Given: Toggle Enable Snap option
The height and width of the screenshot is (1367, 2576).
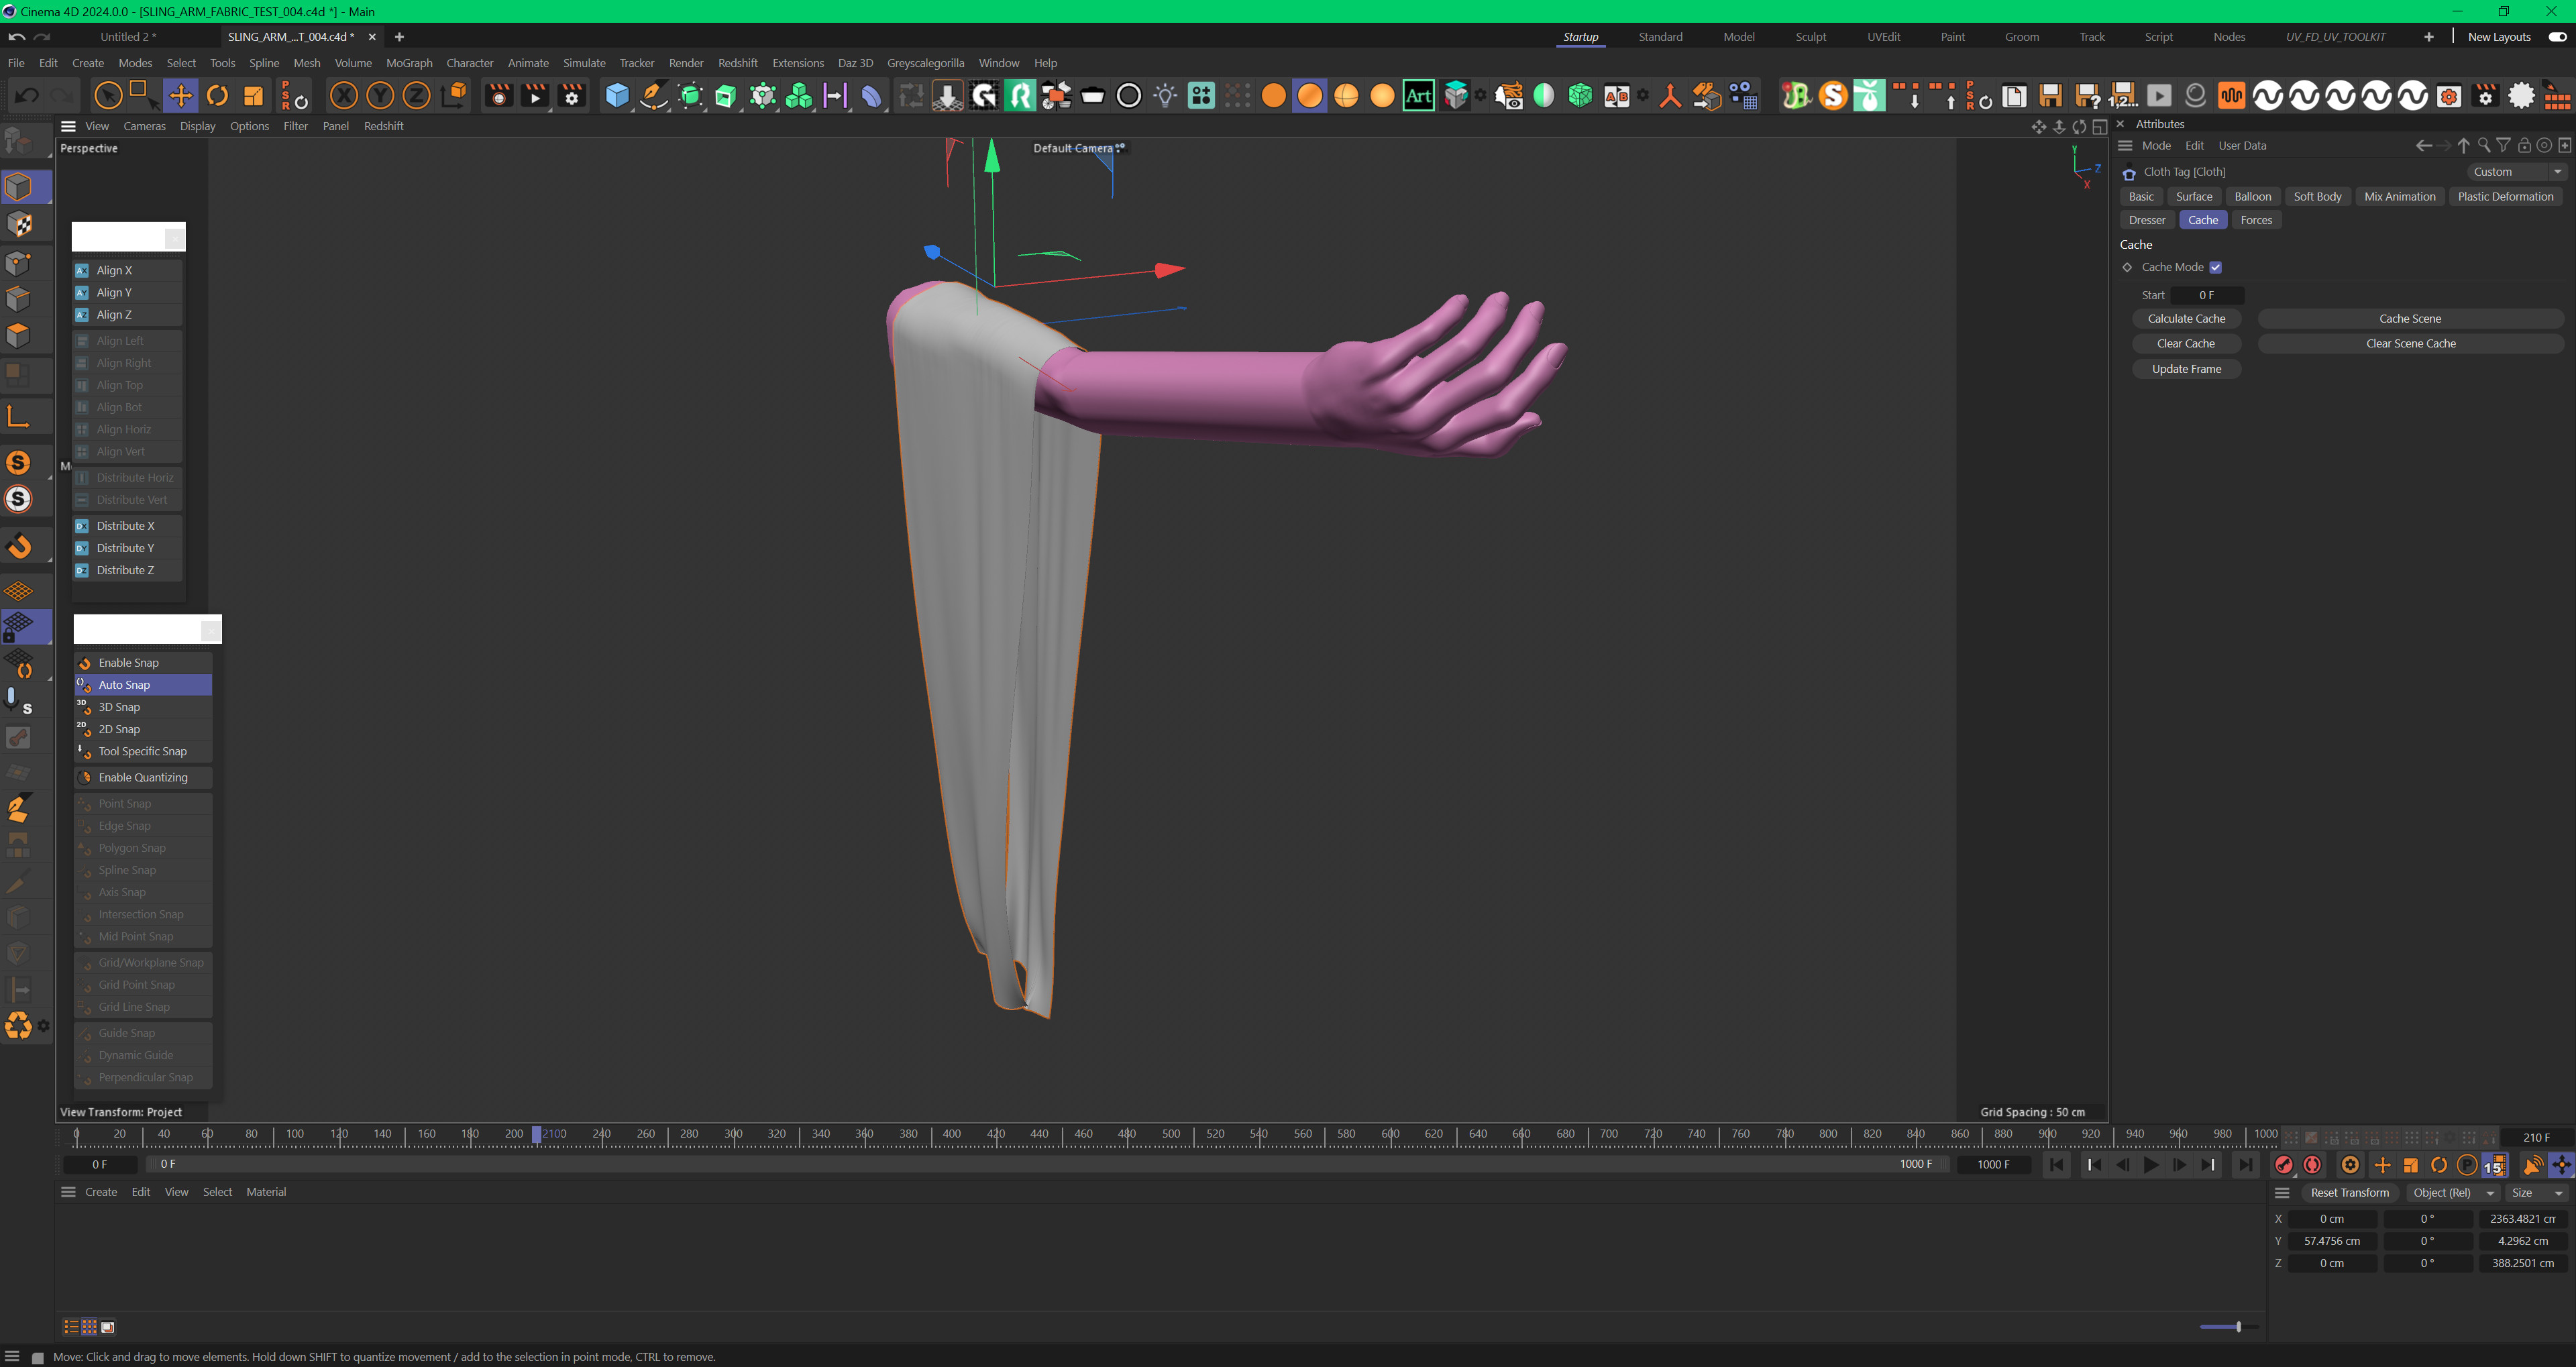Looking at the screenshot, I should click(143, 663).
